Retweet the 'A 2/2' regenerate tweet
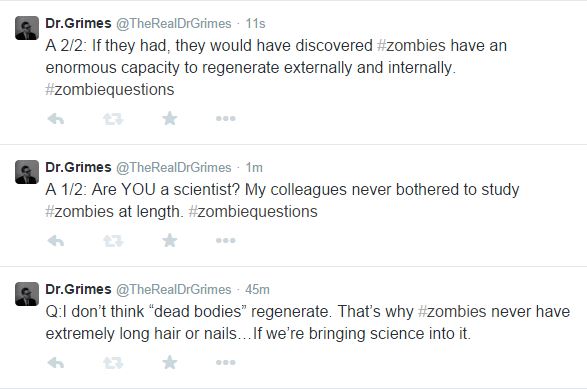The image size is (587, 389). tap(113, 119)
